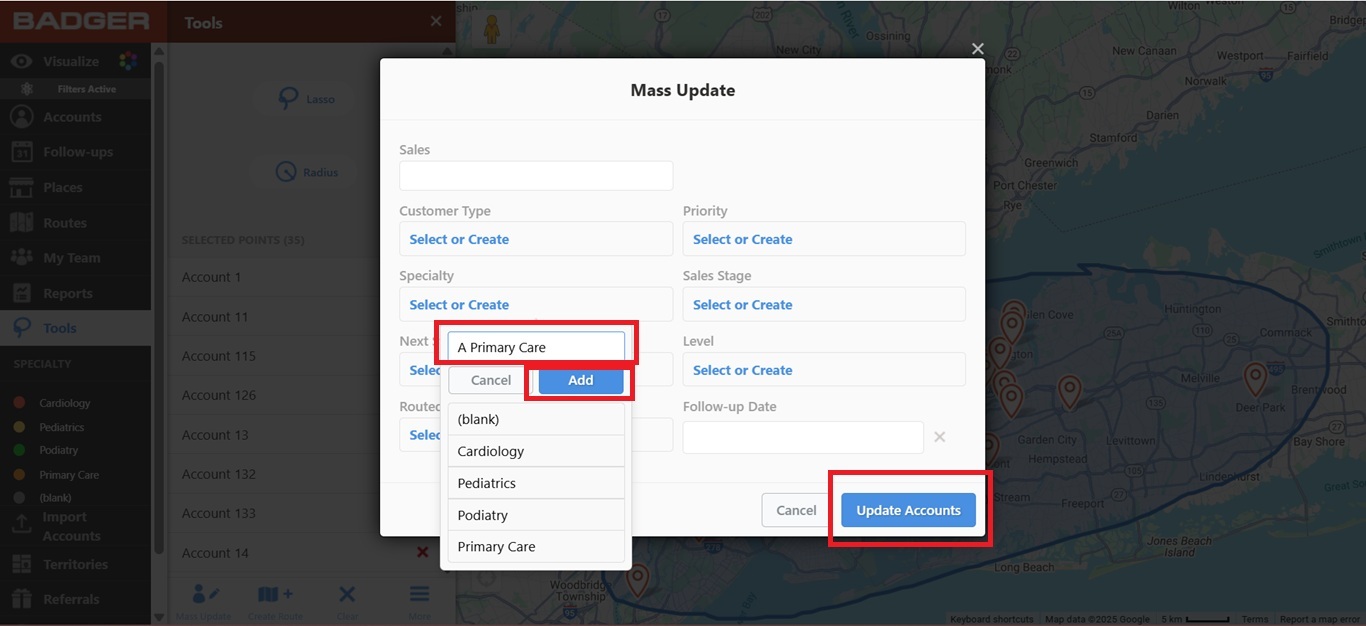Click the Cardiology red legend color dot

click(19, 403)
